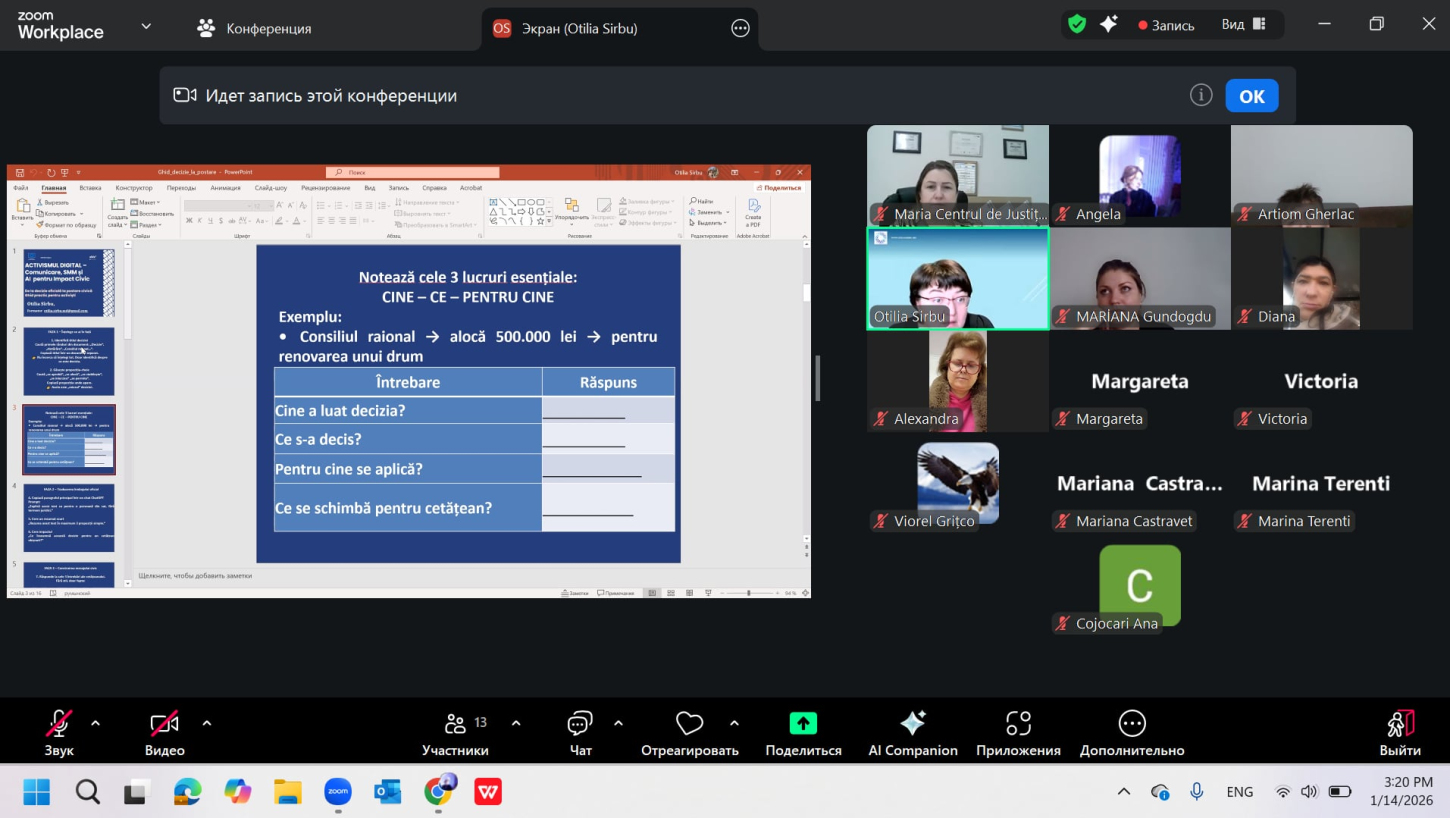Image resolution: width=1450 pixels, height=818 pixels.
Task: Open the Chat panel icon
Action: (580, 724)
